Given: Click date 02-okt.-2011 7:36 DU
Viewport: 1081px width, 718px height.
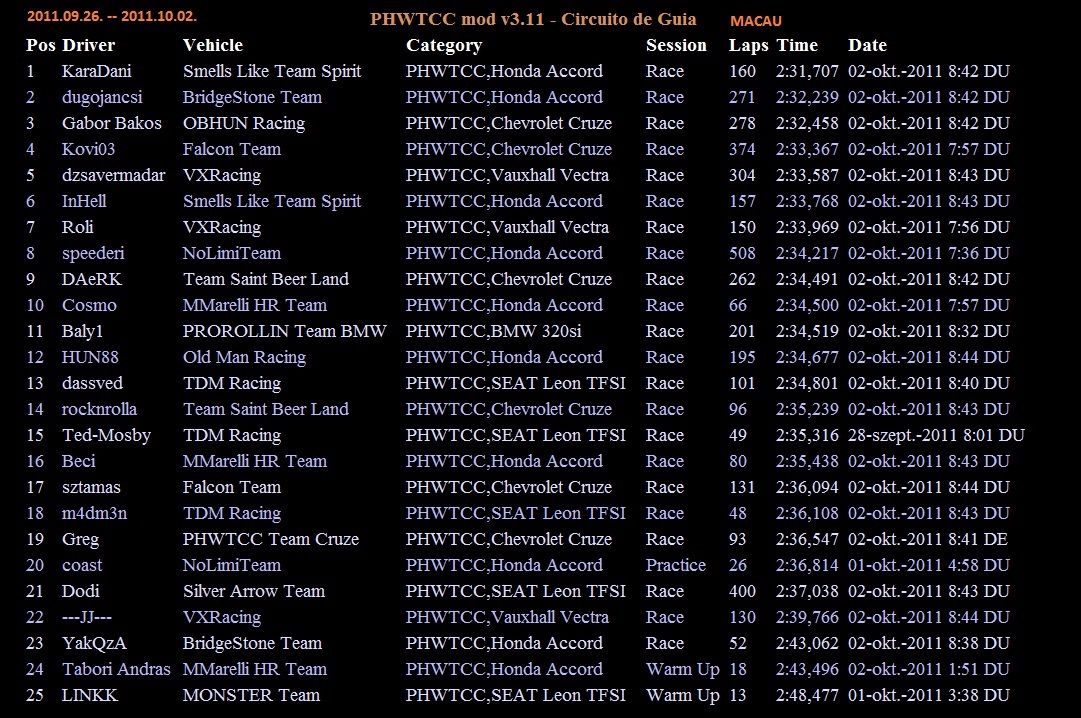Looking at the screenshot, I should tap(929, 254).
